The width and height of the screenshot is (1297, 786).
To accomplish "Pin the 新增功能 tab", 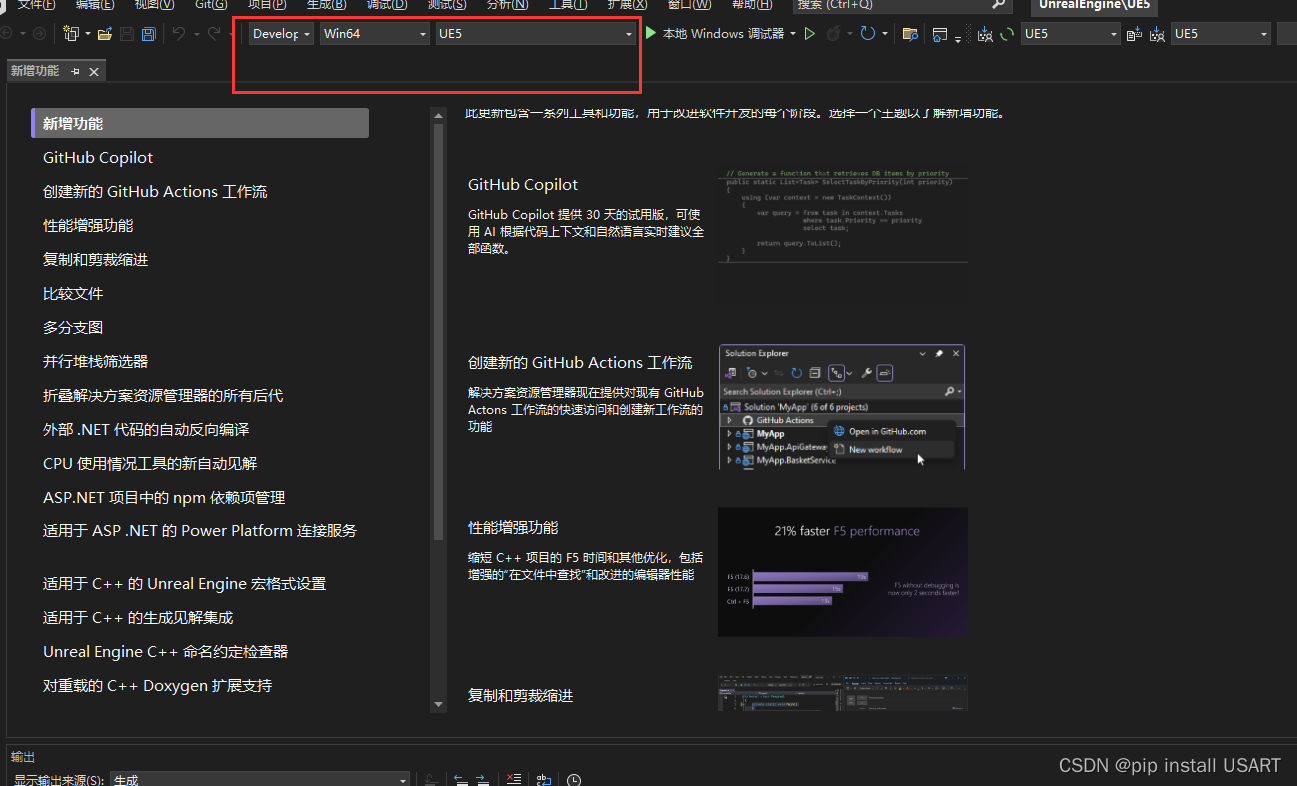I will click(76, 72).
